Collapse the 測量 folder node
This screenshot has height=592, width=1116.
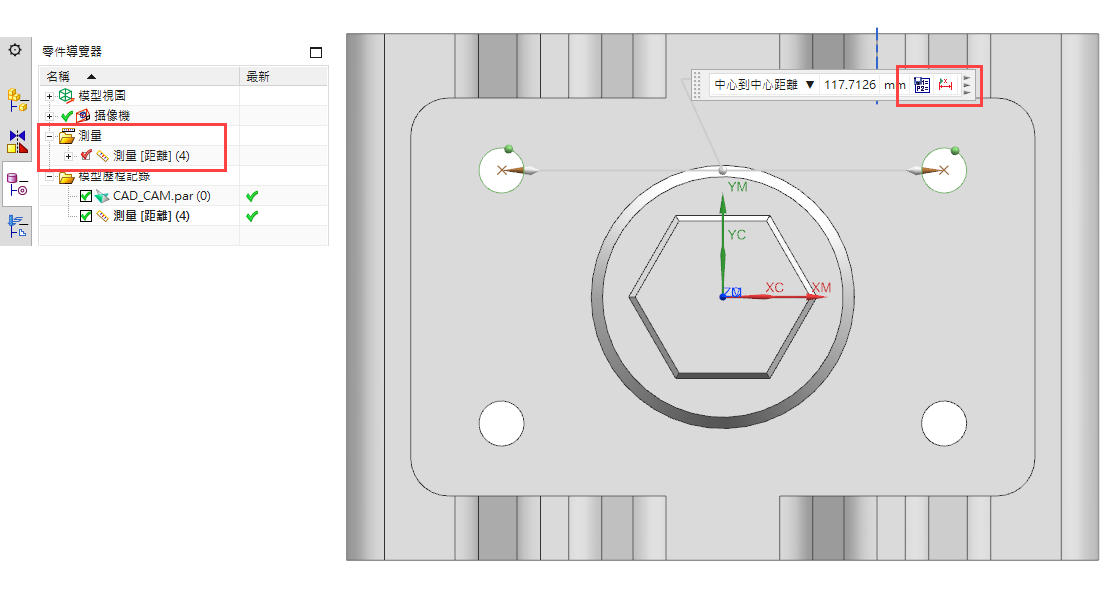(x=49, y=136)
